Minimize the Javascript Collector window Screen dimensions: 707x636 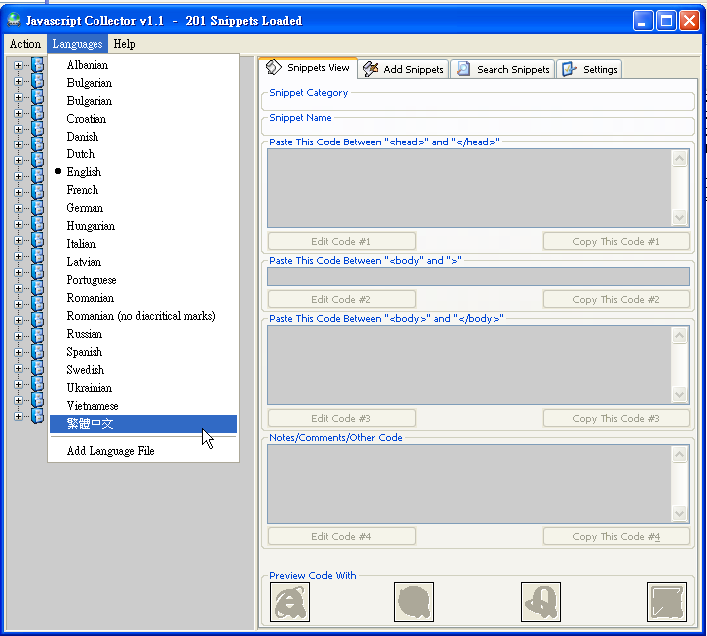coord(643,20)
